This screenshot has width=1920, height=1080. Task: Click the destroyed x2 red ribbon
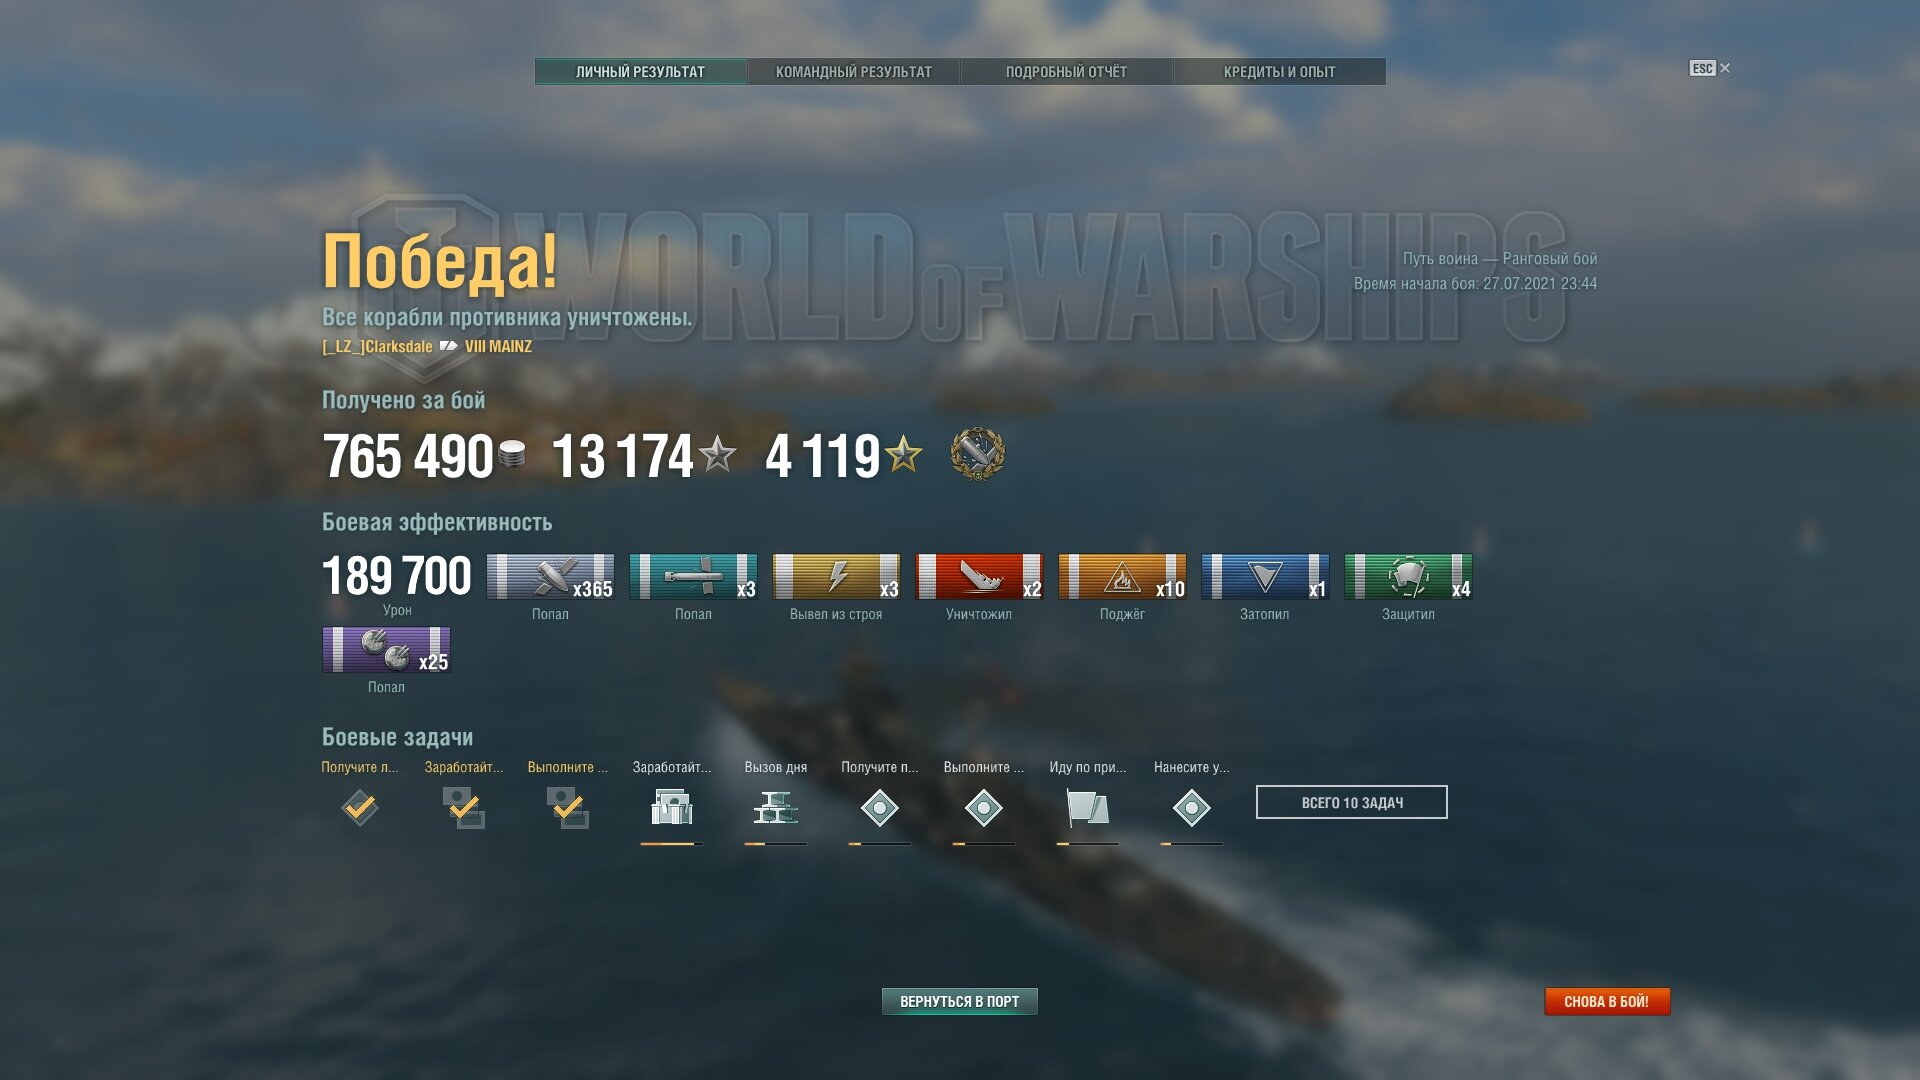(x=979, y=577)
